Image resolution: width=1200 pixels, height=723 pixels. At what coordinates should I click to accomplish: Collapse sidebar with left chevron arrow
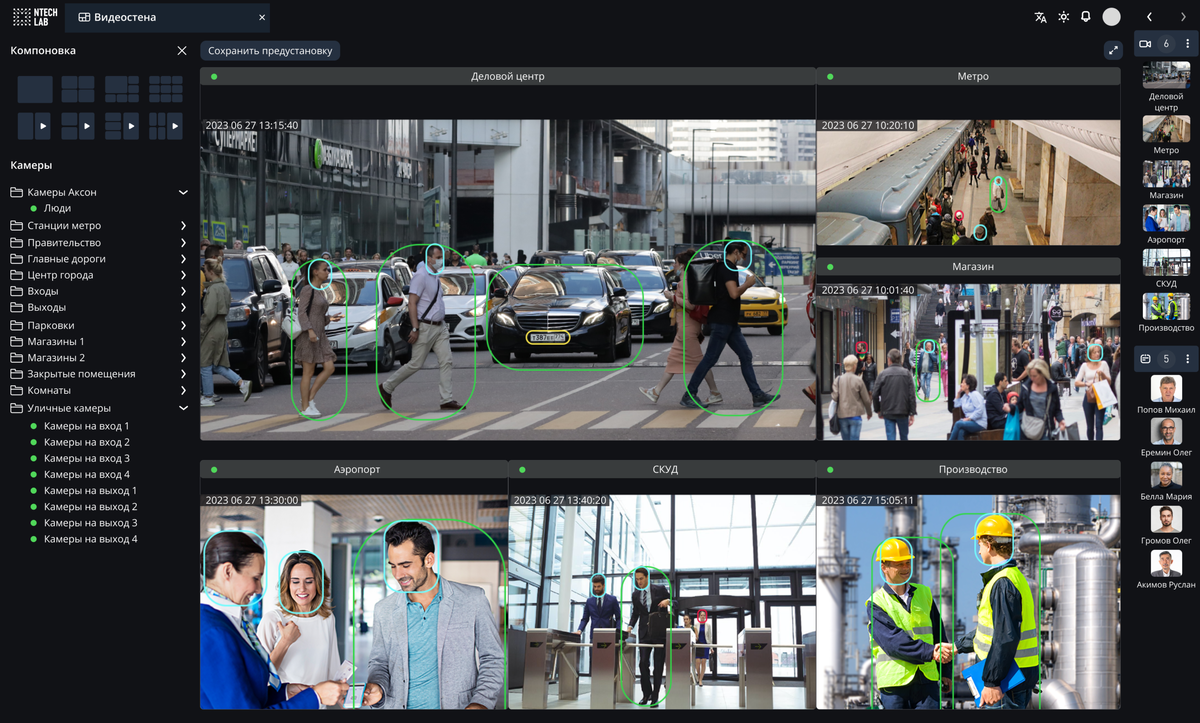[x=1149, y=17]
